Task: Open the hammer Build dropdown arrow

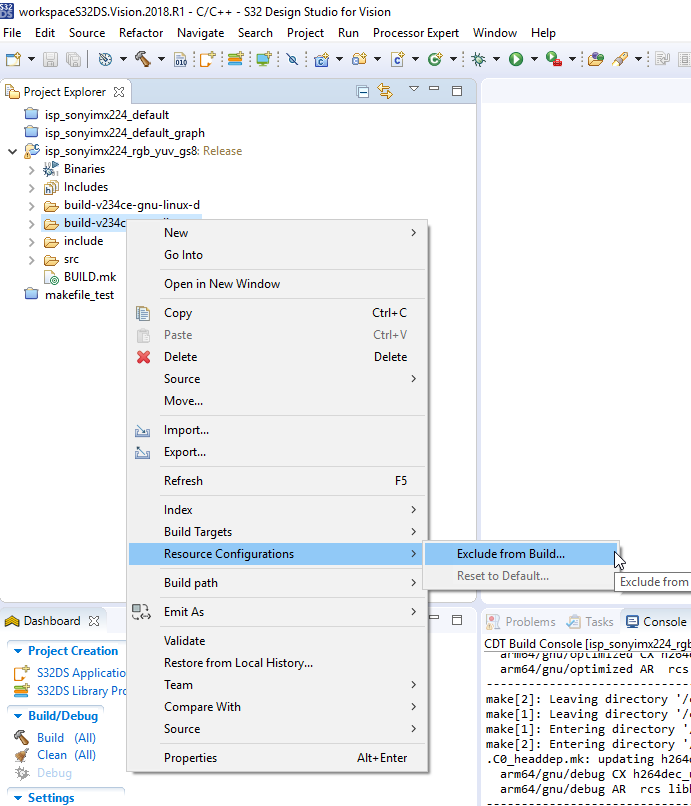Action: [161, 59]
